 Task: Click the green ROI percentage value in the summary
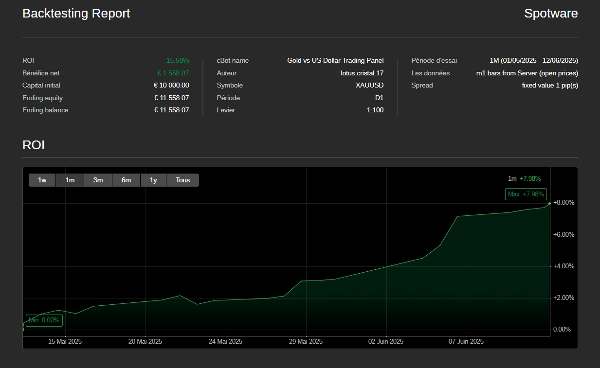click(x=178, y=60)
